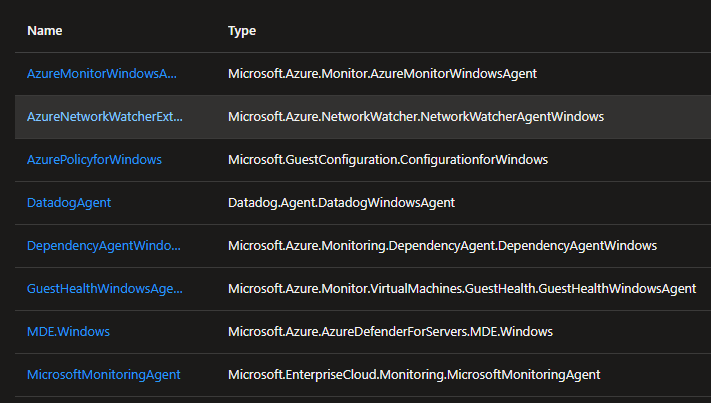
Task: Open the AzurePolicyforWindows extension
Action: tap(94, 160)
